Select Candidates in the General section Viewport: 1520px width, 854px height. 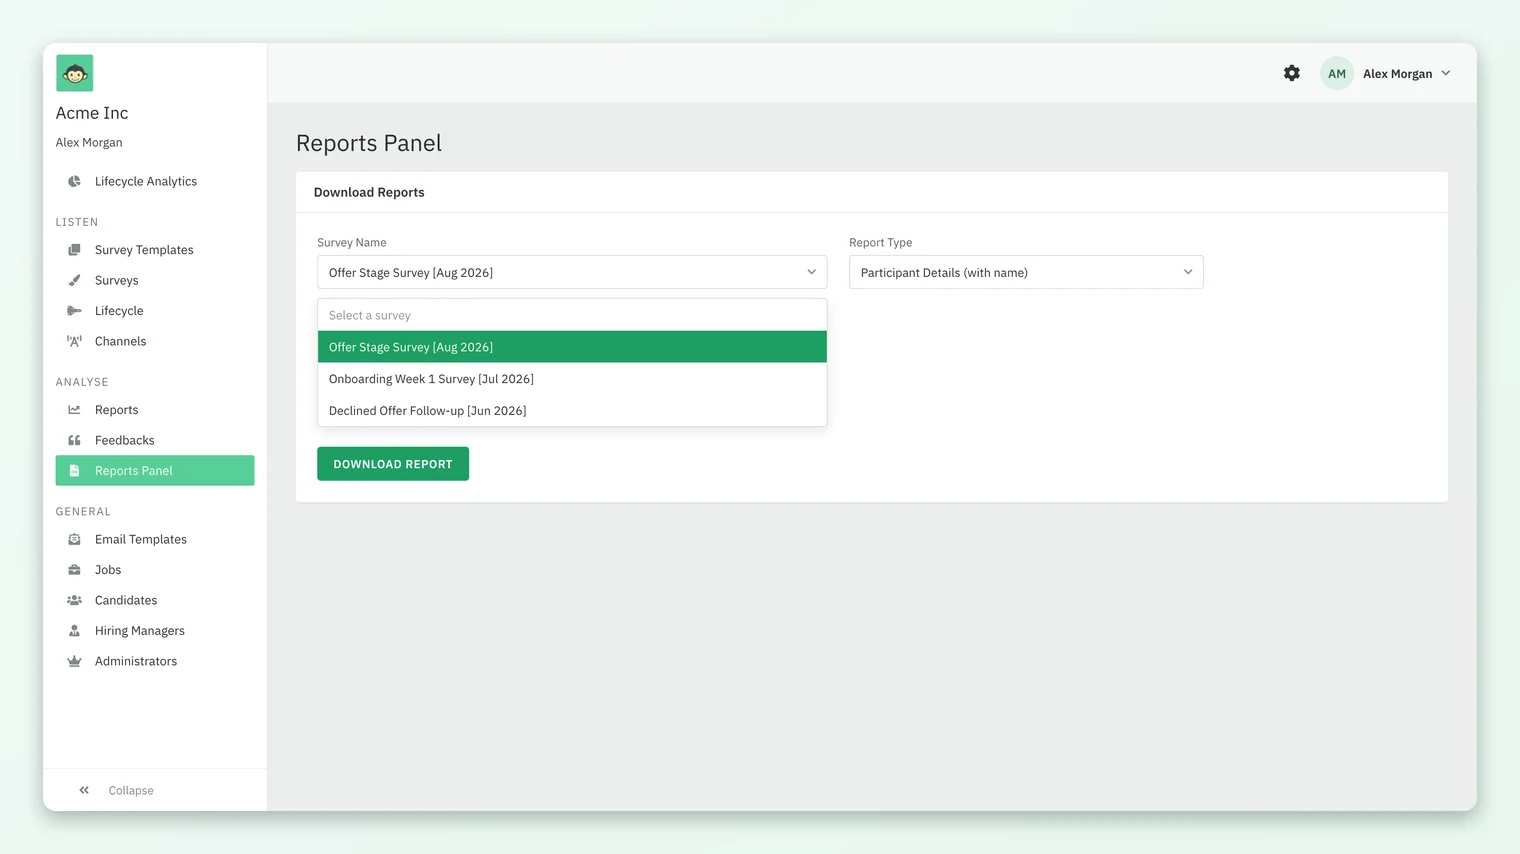pos(126,600)
